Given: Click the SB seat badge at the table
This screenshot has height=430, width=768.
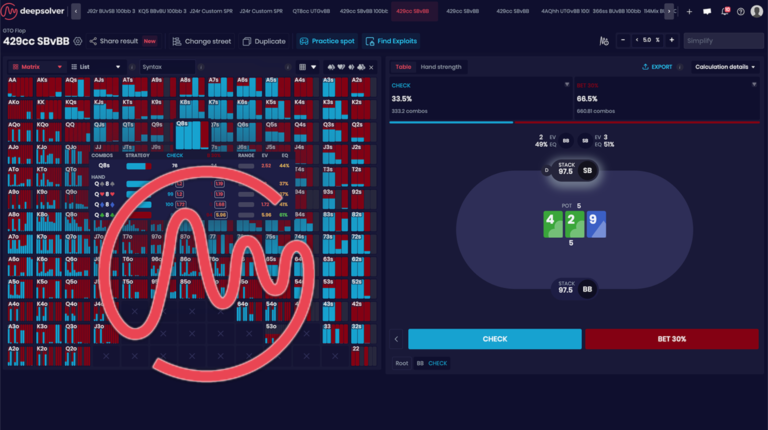Looking at the screenshot, I should [x=587, y=170].
